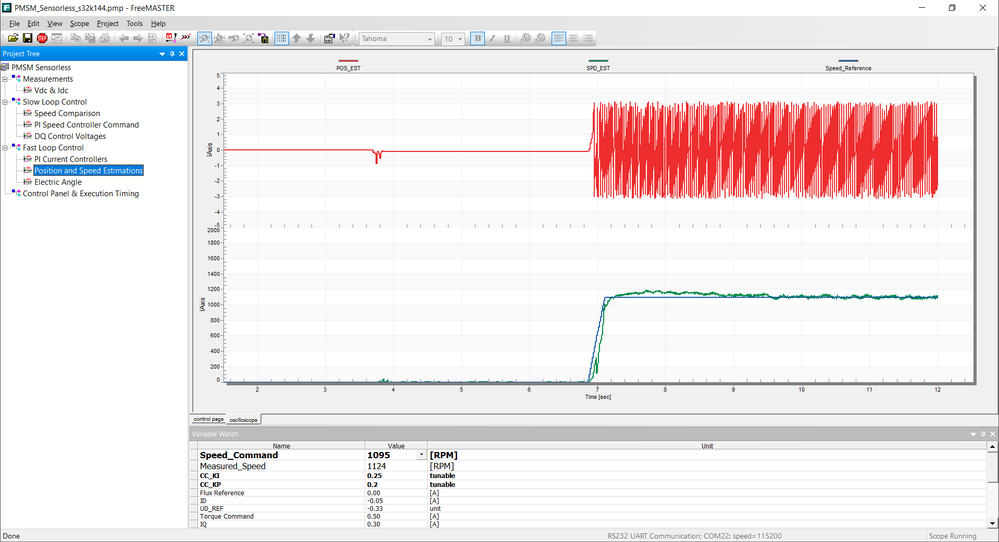Click the forward arrow navigation icon
The width and height of the screenshot is (999, 542).
coord(138,39)
